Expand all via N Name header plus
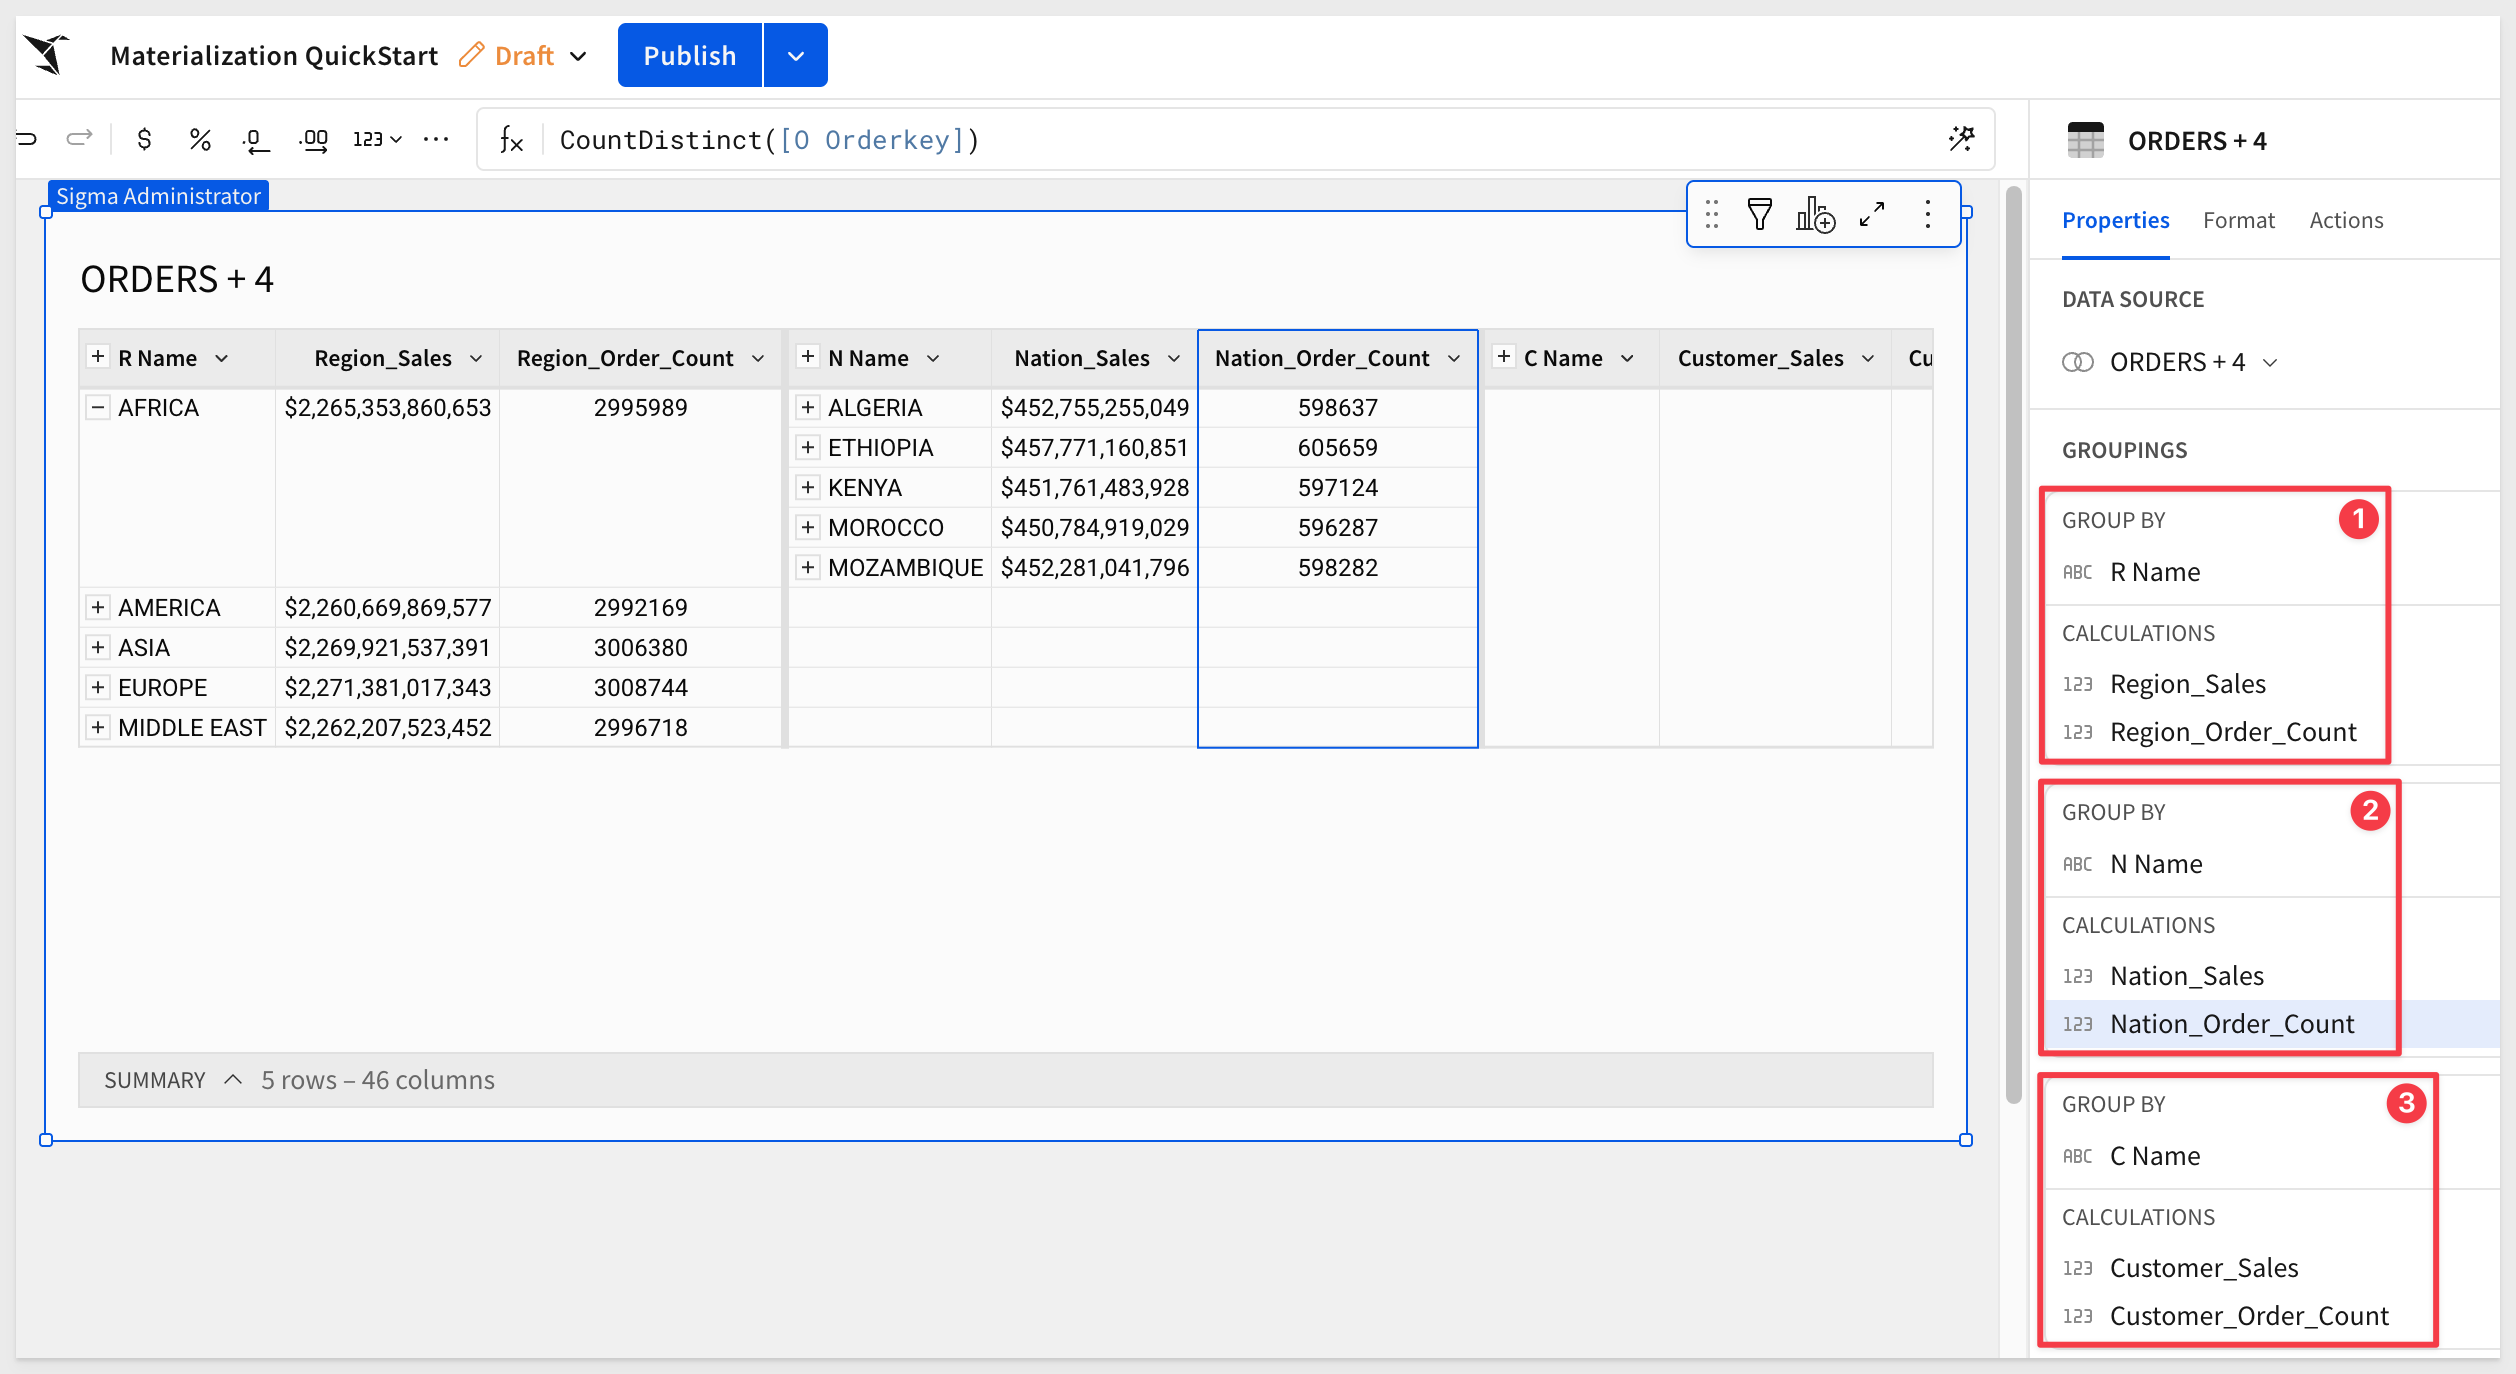The image size is (2516, 1374). pyautogui.click(x=808, y=357)
